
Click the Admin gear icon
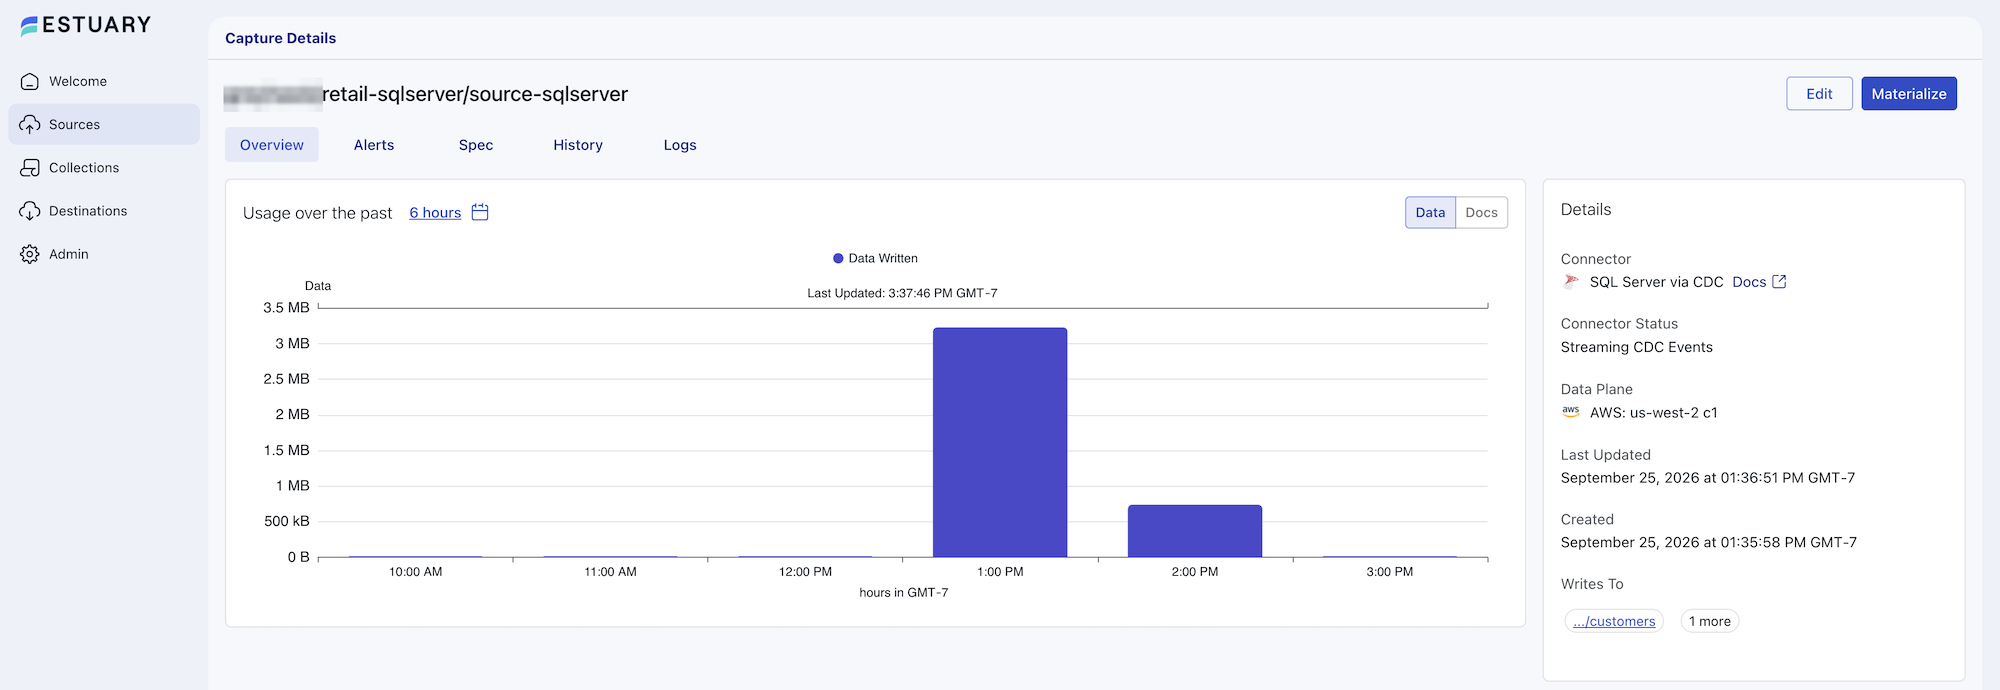pyautogui.click(x=30, y=254)
